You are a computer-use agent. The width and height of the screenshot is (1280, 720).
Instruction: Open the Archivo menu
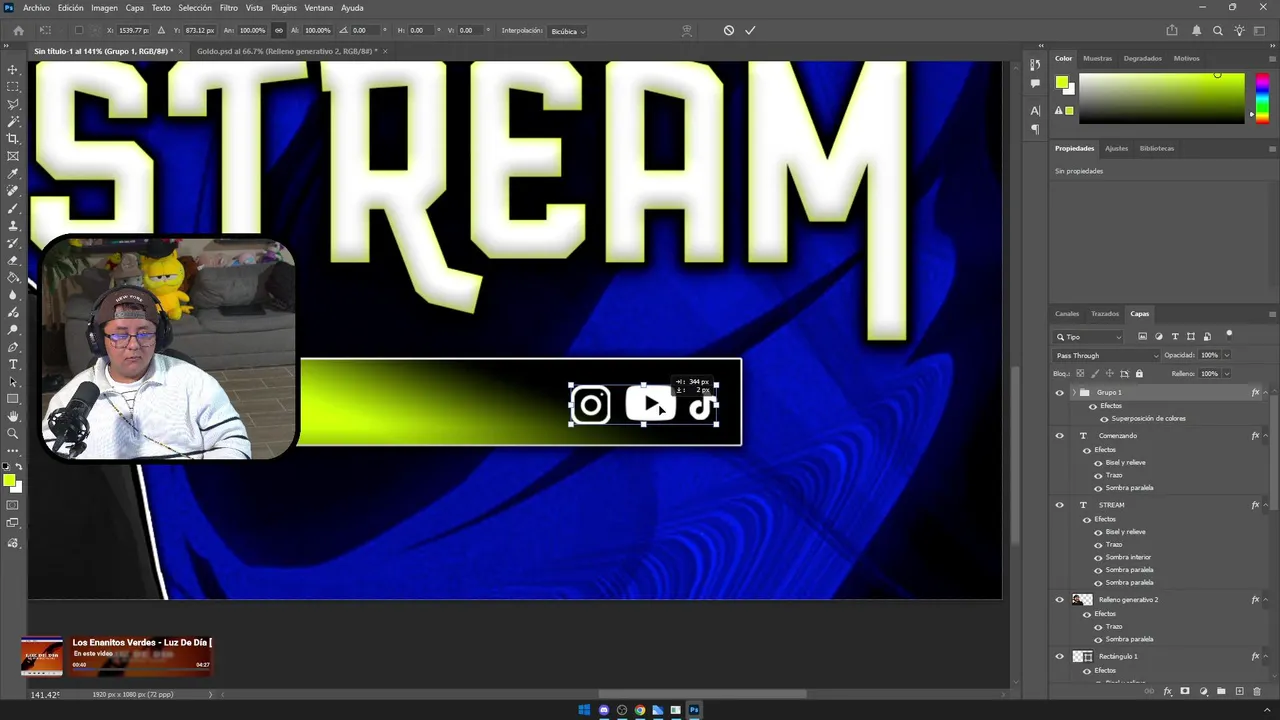[x=36, y=8]
